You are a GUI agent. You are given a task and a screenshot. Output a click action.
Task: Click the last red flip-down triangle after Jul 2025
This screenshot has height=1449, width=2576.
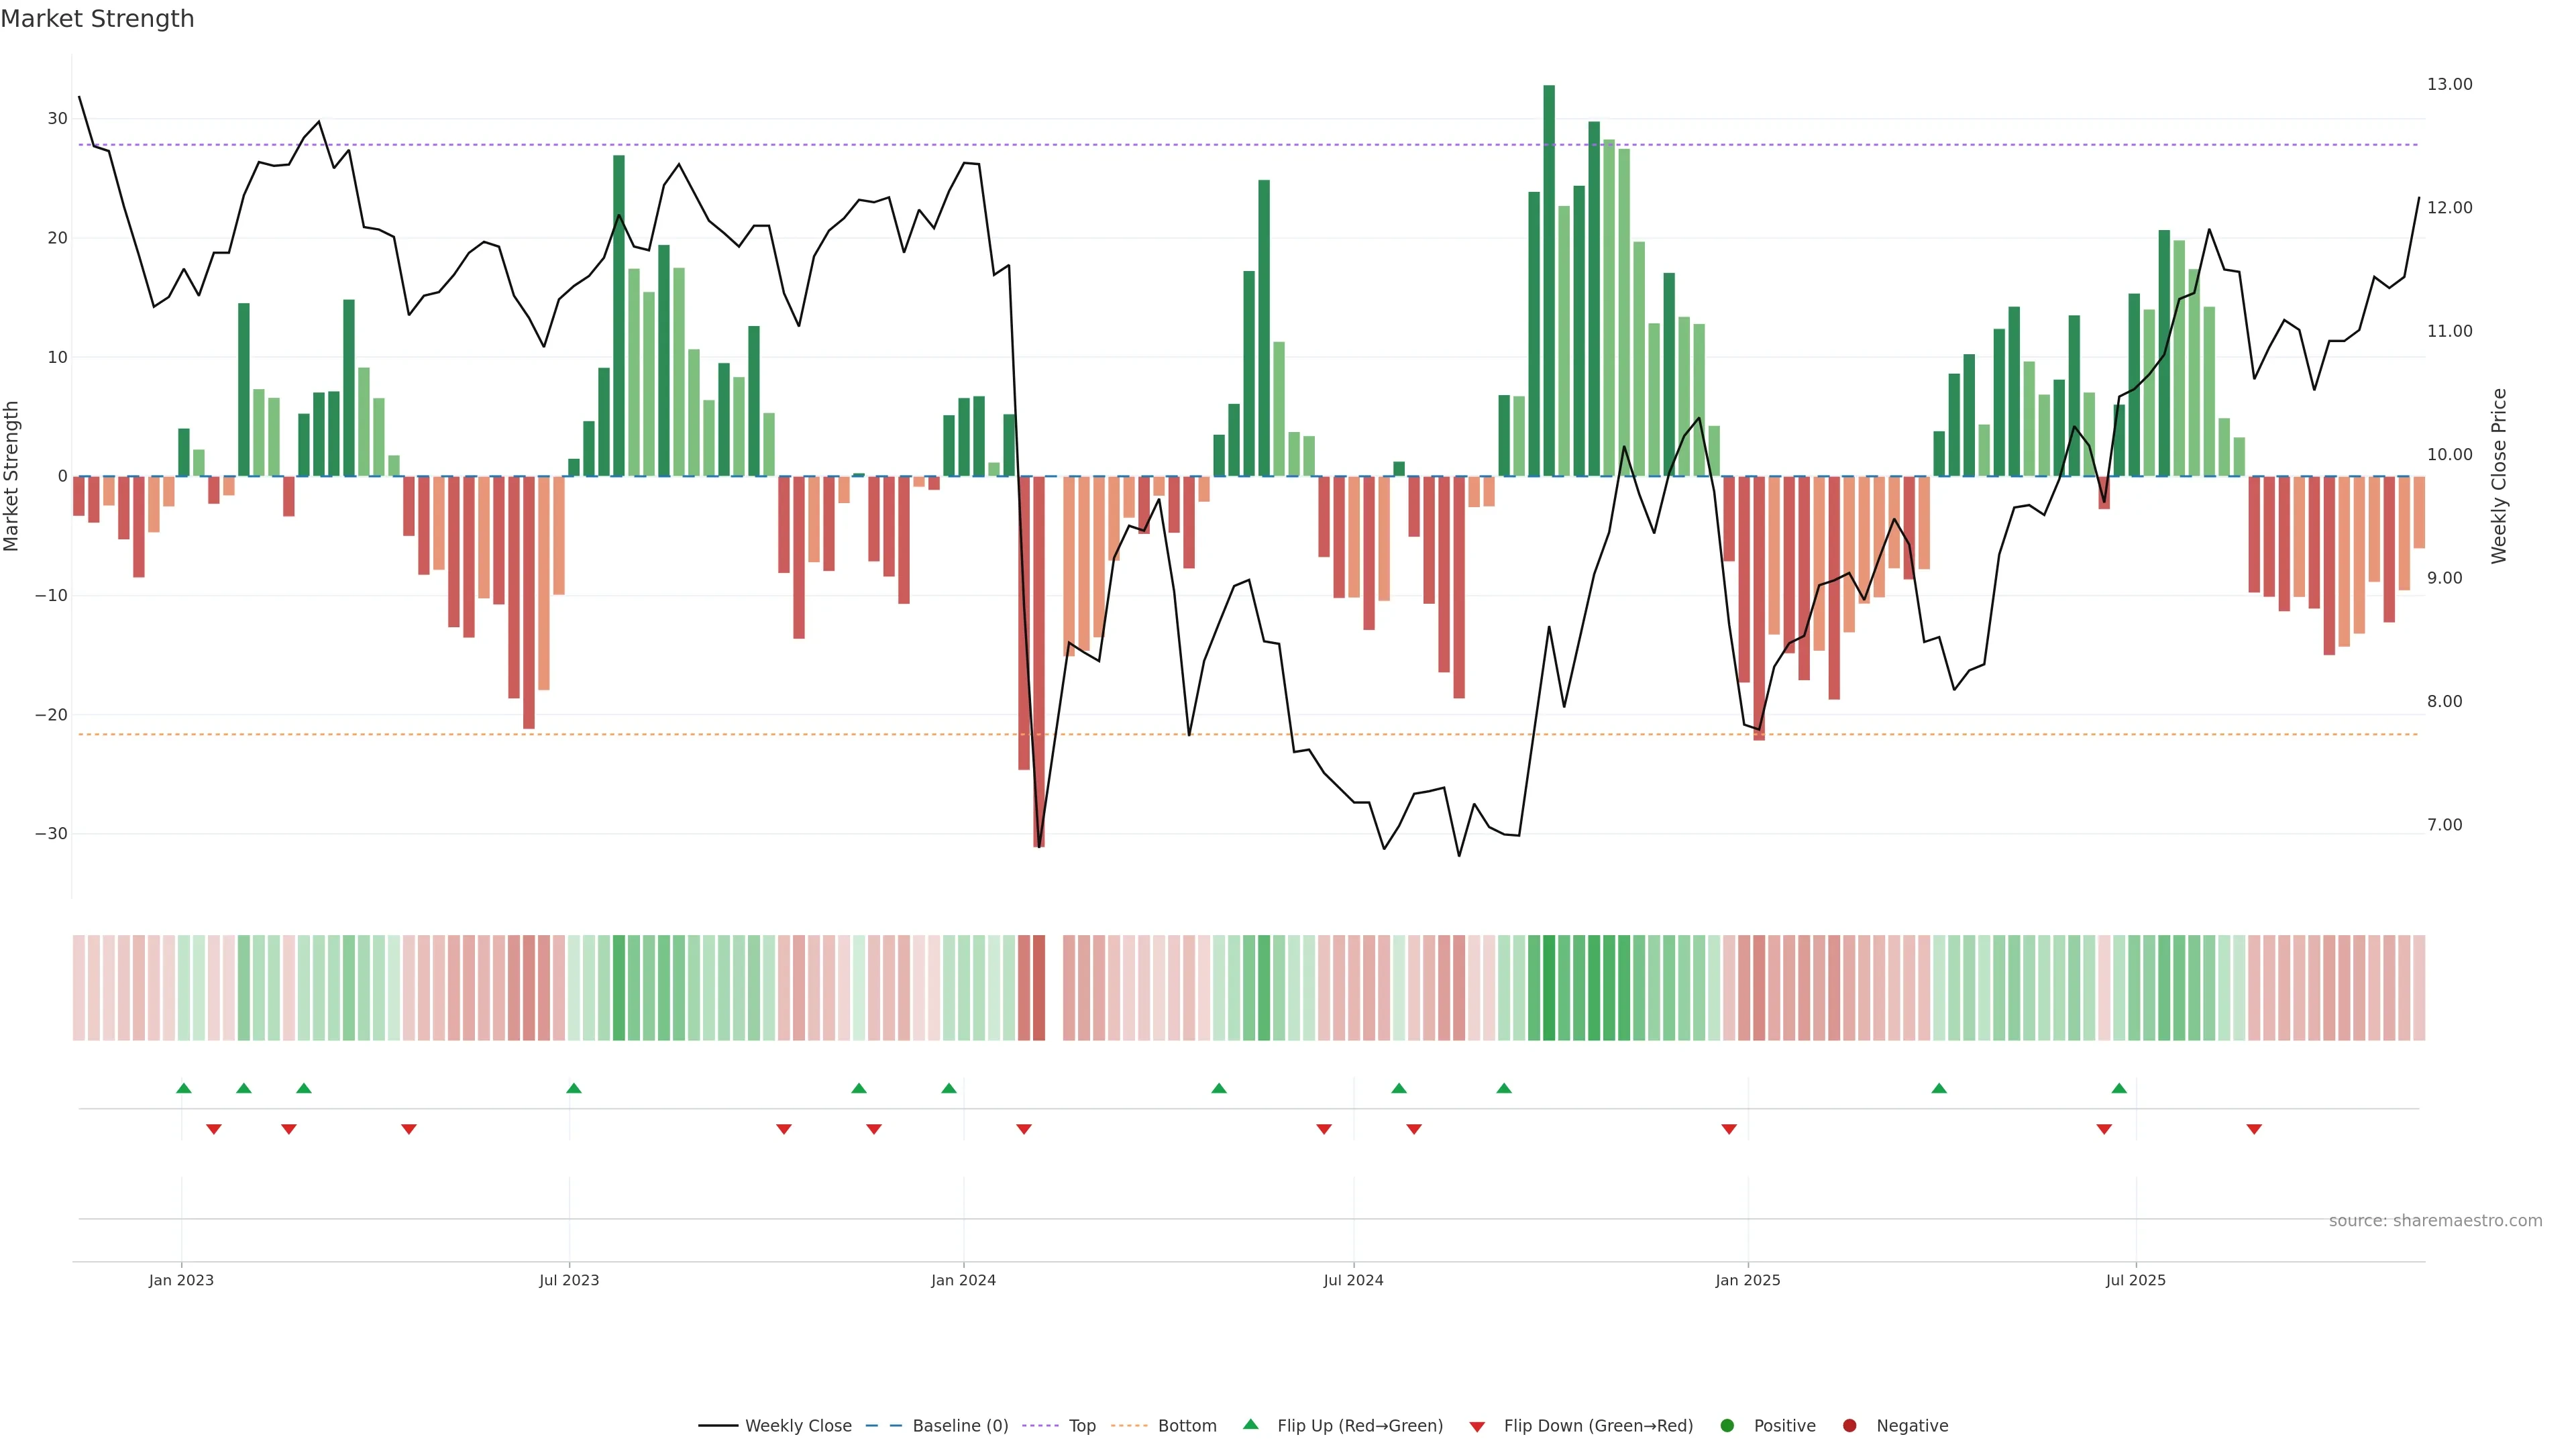pos(2254,1129)
